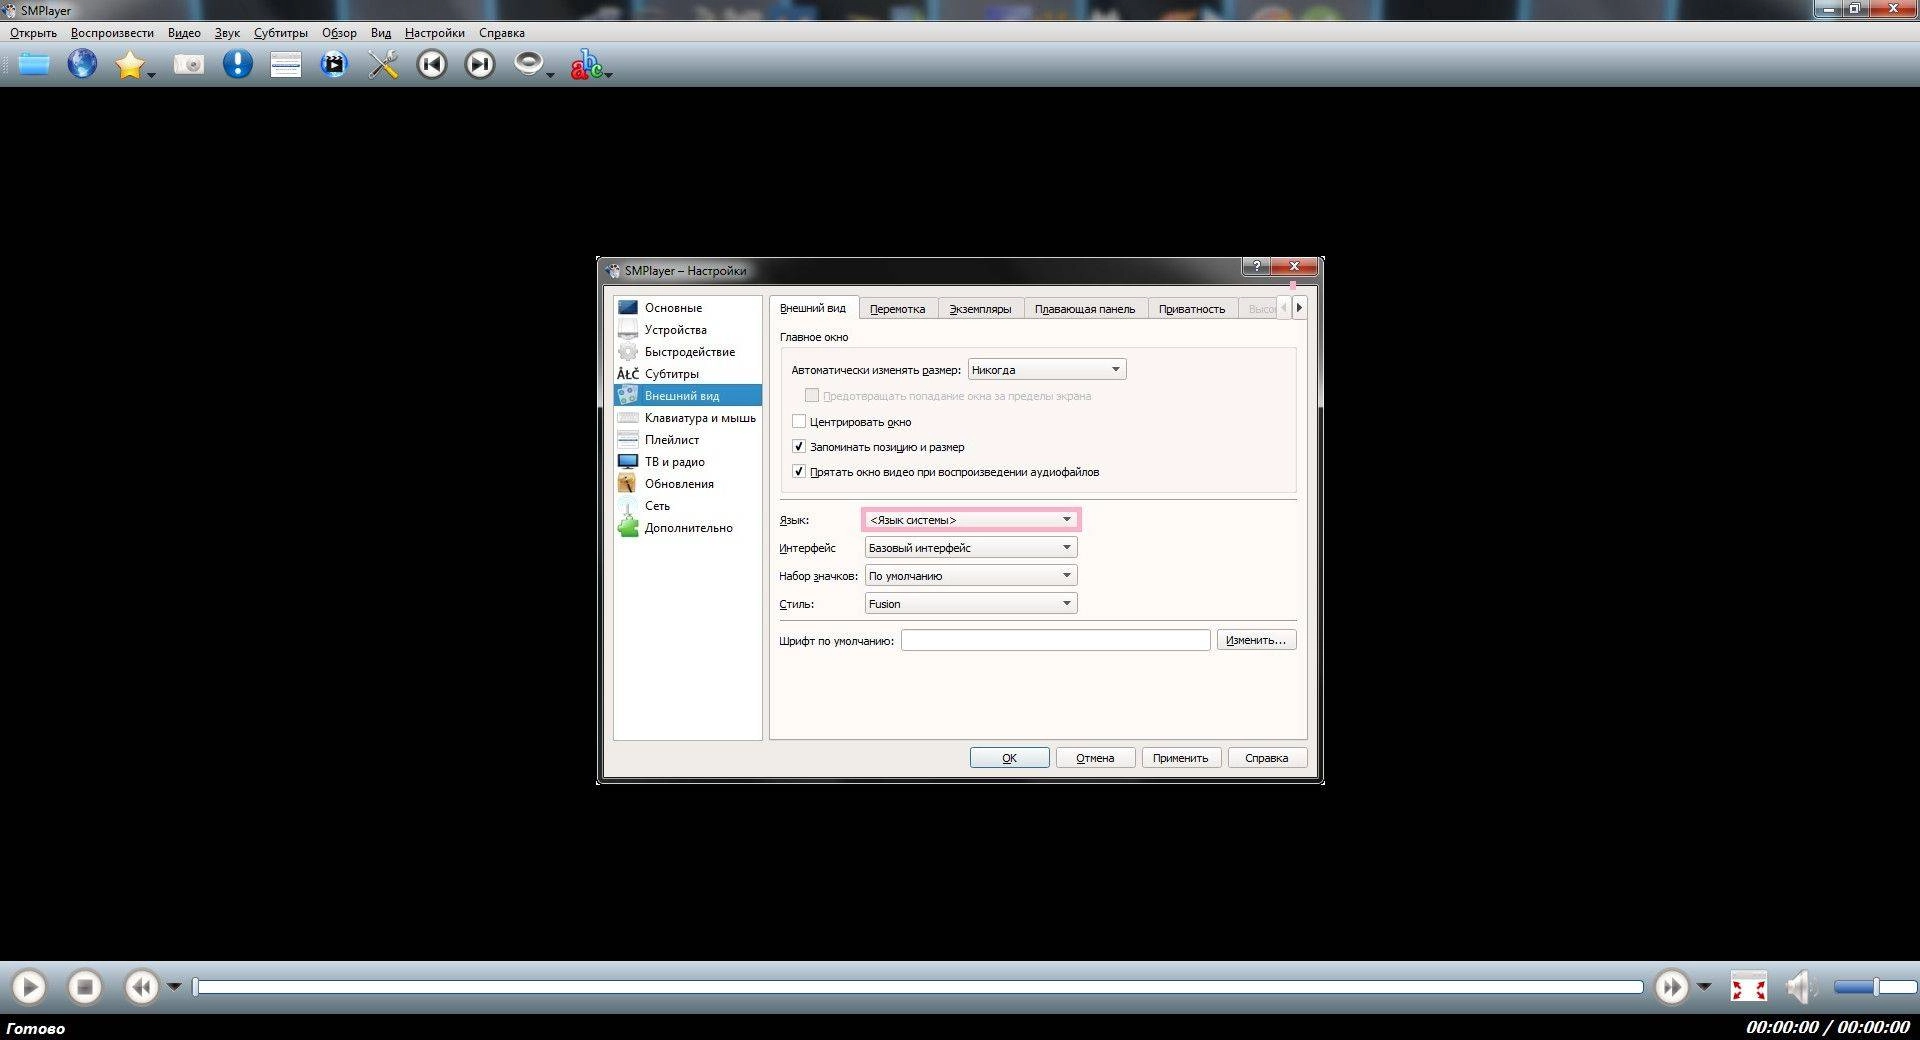1920x1040 pixels.
Task: Confirm settings with OK button
Action: point(1010,758)
